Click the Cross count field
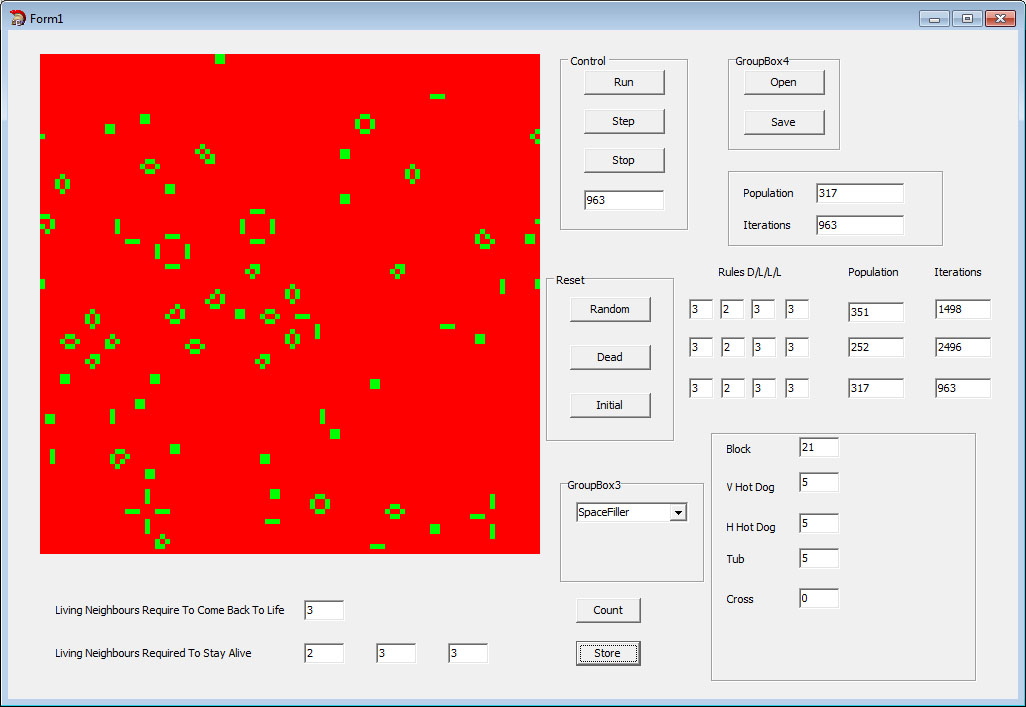 819,598
